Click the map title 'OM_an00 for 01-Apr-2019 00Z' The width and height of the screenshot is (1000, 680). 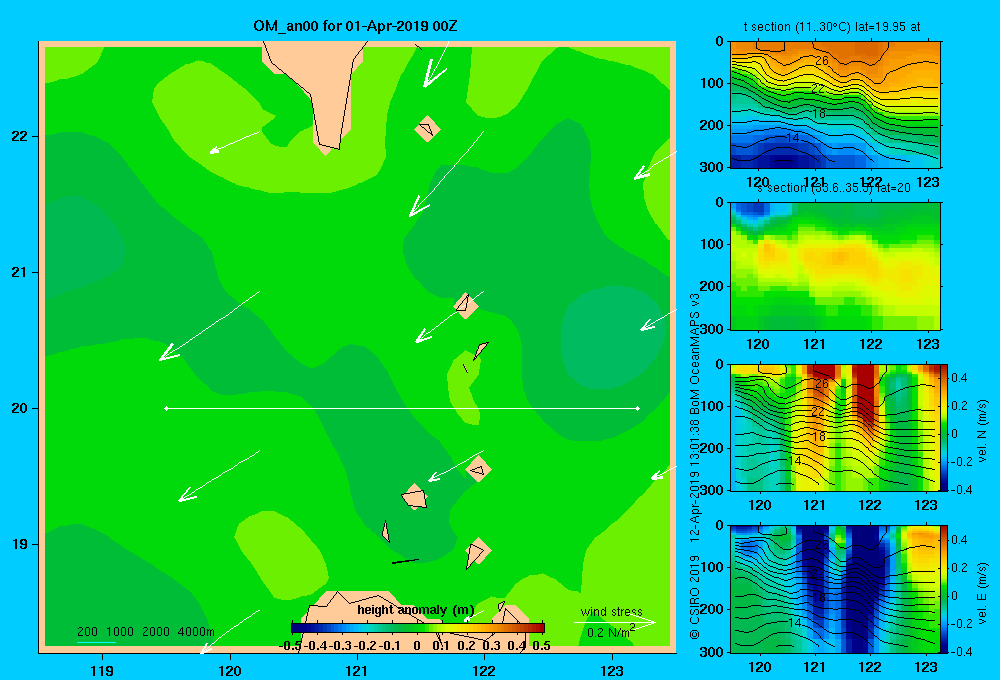pyautogui.click(x=355, y=26)
